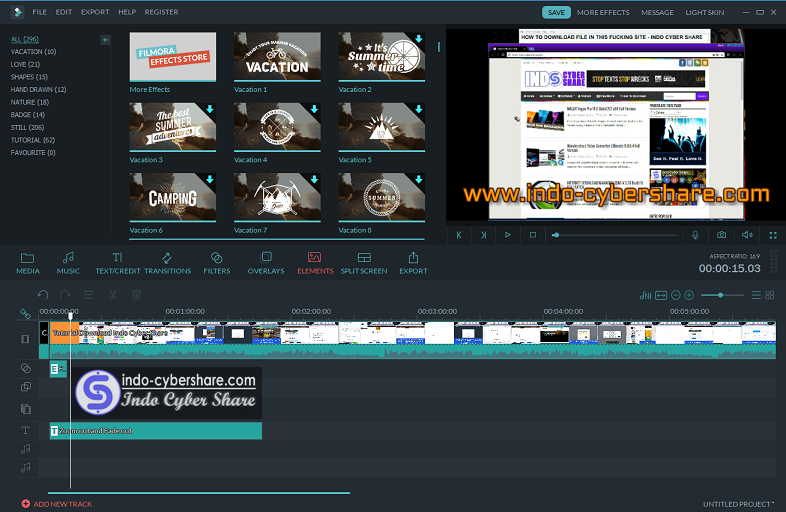Screen dimensions: 786x512
Task: Open the Overlays tab
Action: [x=266, y=263]
